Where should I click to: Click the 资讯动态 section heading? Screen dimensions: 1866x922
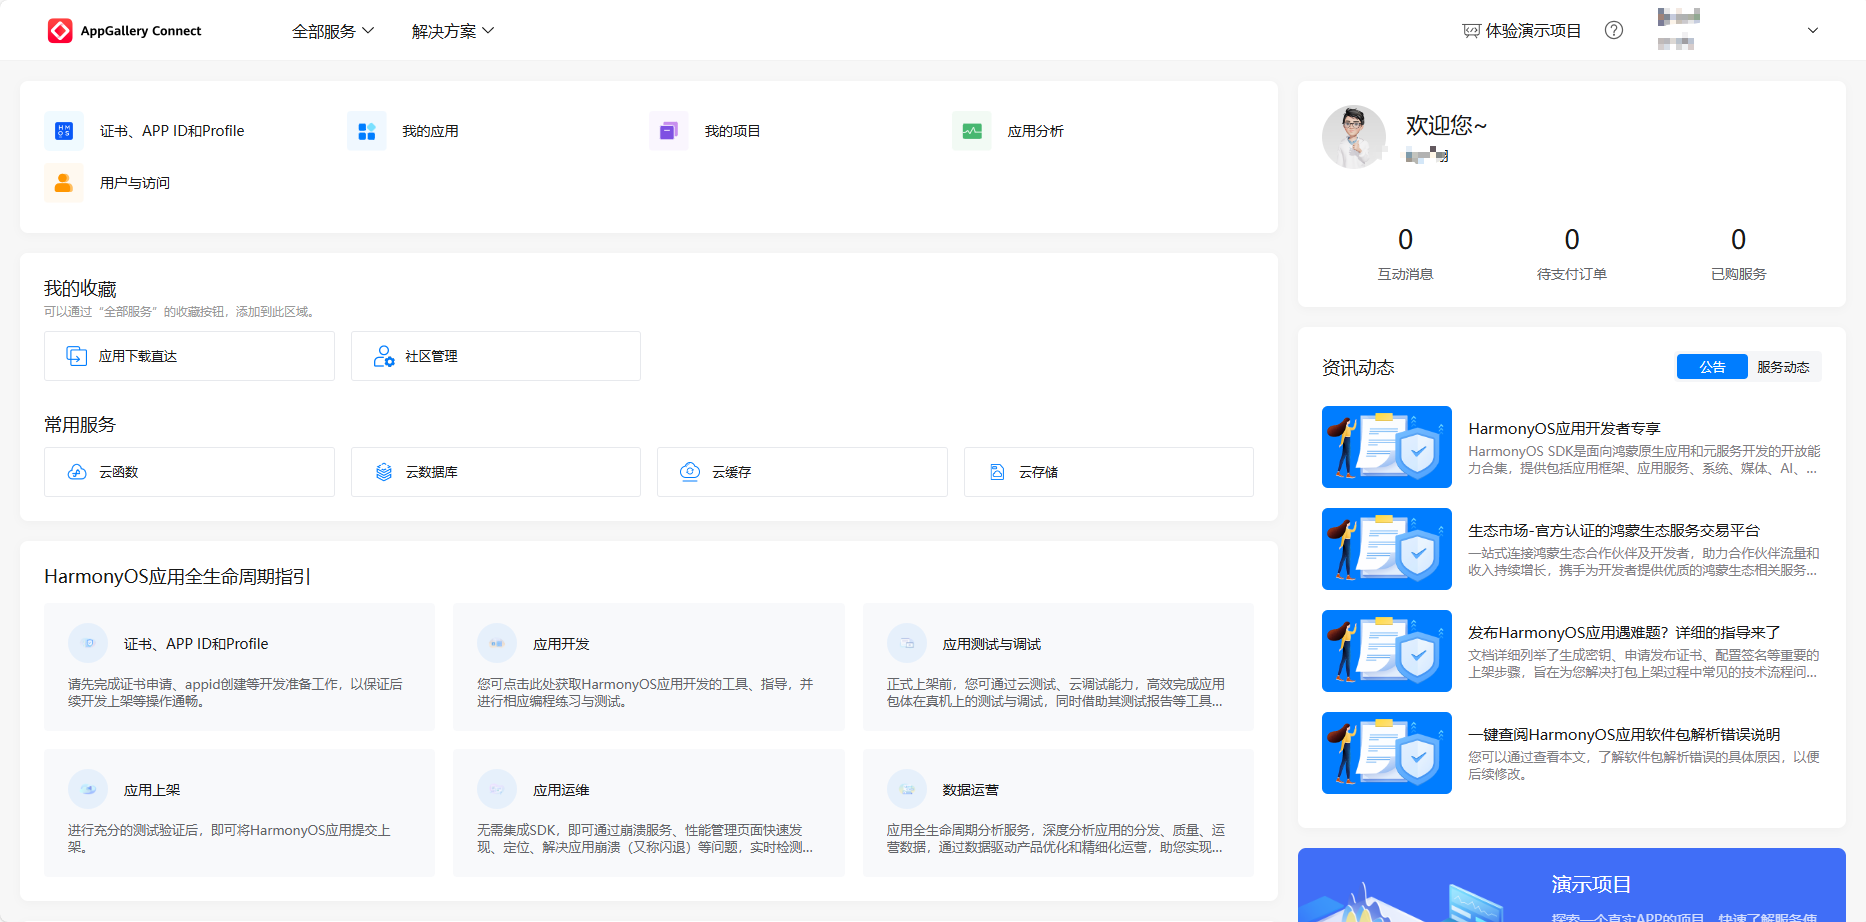pos(1358,367)
